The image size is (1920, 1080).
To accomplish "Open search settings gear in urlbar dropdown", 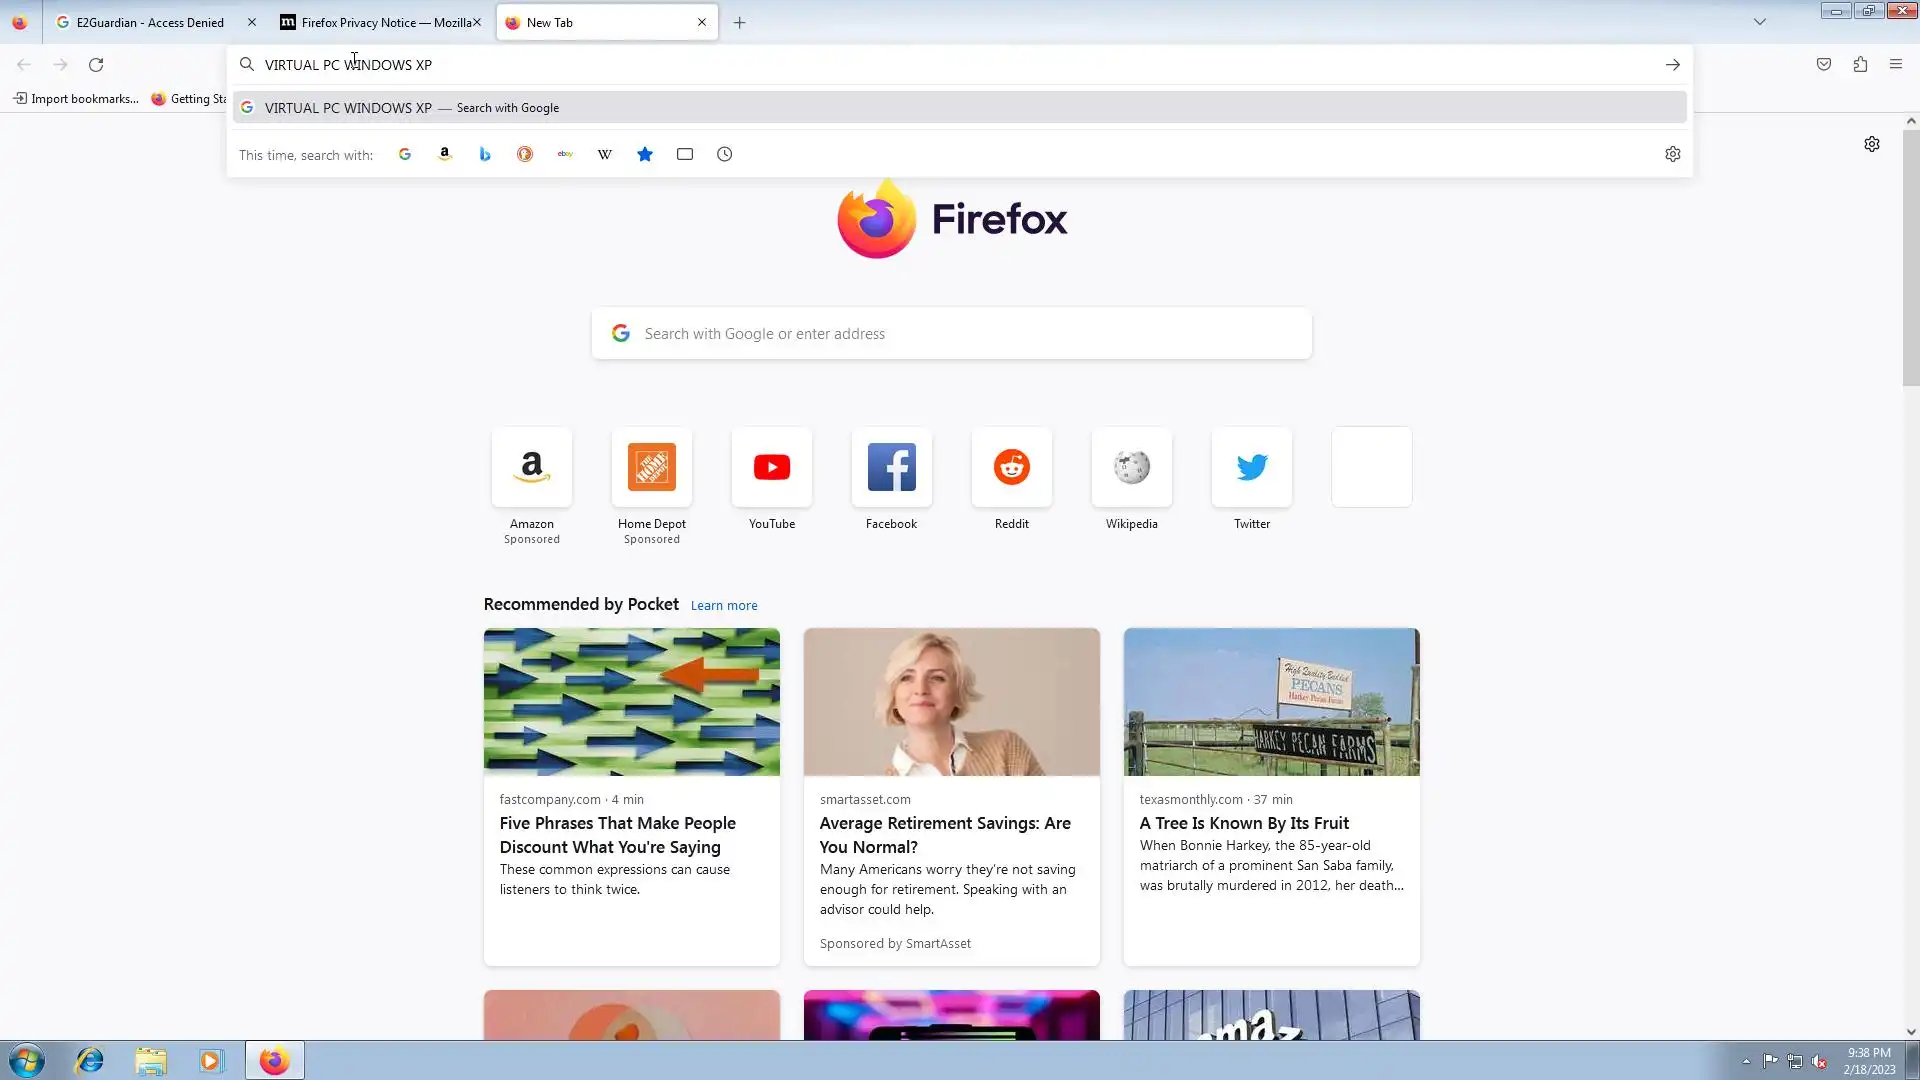I will (x=1672, y=154).
